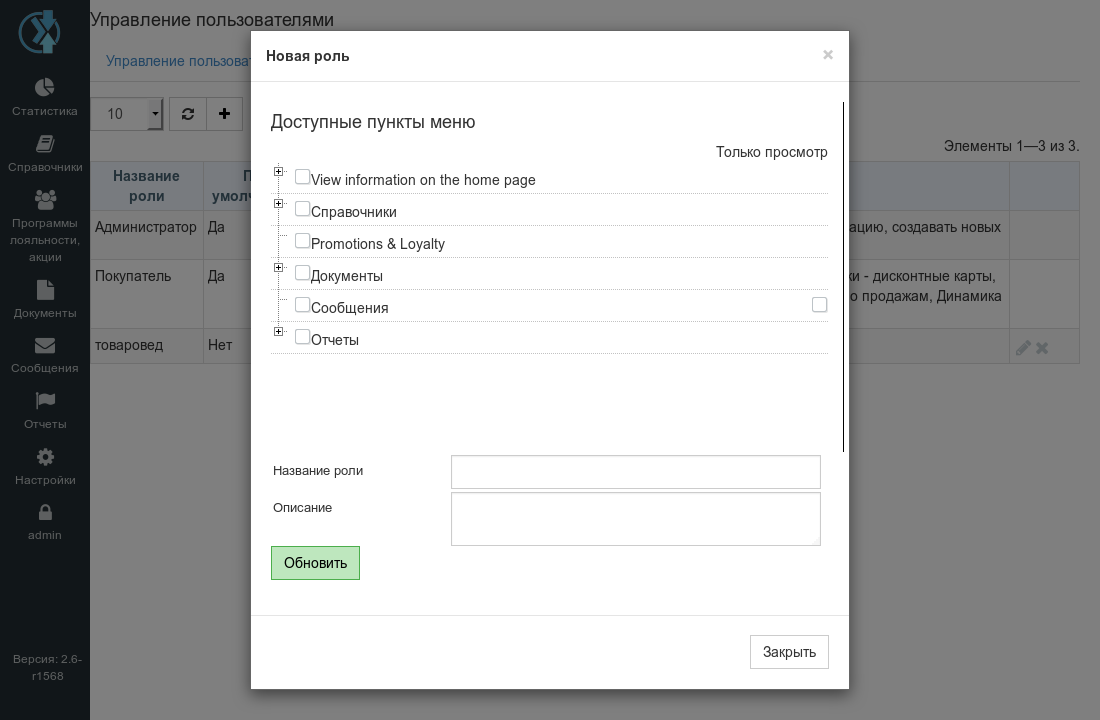Click the Только просмотр column label
The image size is (1100, 720).
(772, 152)
